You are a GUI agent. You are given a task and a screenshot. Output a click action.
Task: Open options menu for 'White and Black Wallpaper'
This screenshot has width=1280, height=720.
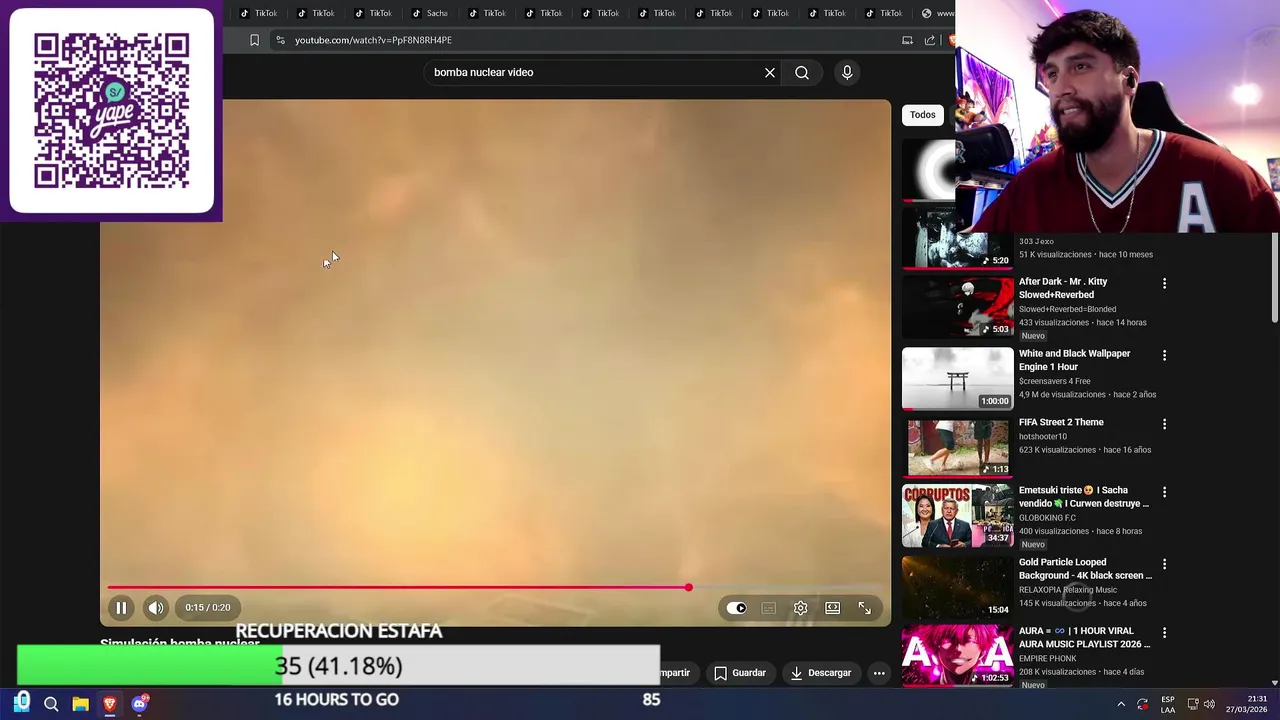click(1164, 356)
